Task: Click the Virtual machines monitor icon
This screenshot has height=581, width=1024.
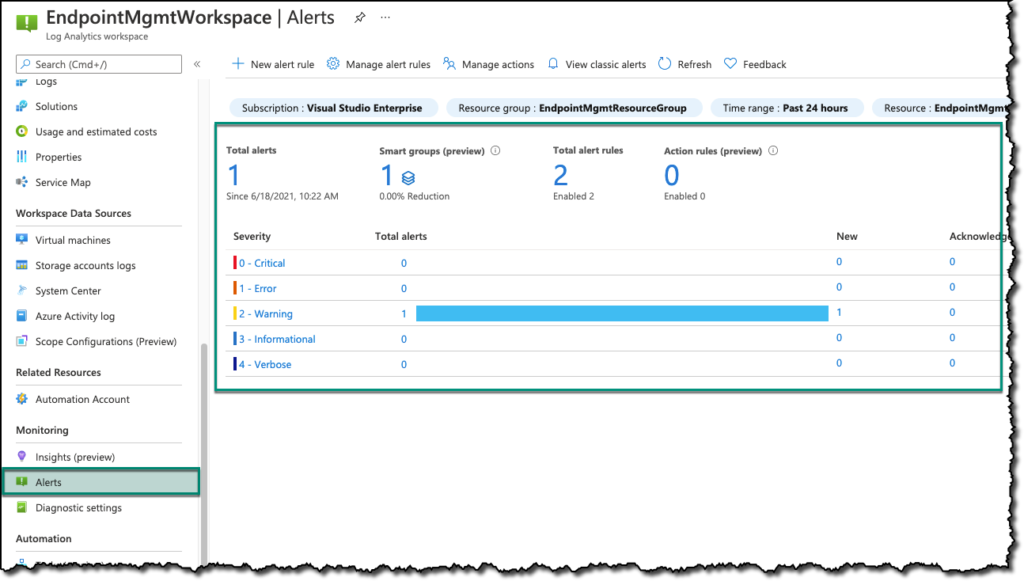Action: tap(22, 240)
